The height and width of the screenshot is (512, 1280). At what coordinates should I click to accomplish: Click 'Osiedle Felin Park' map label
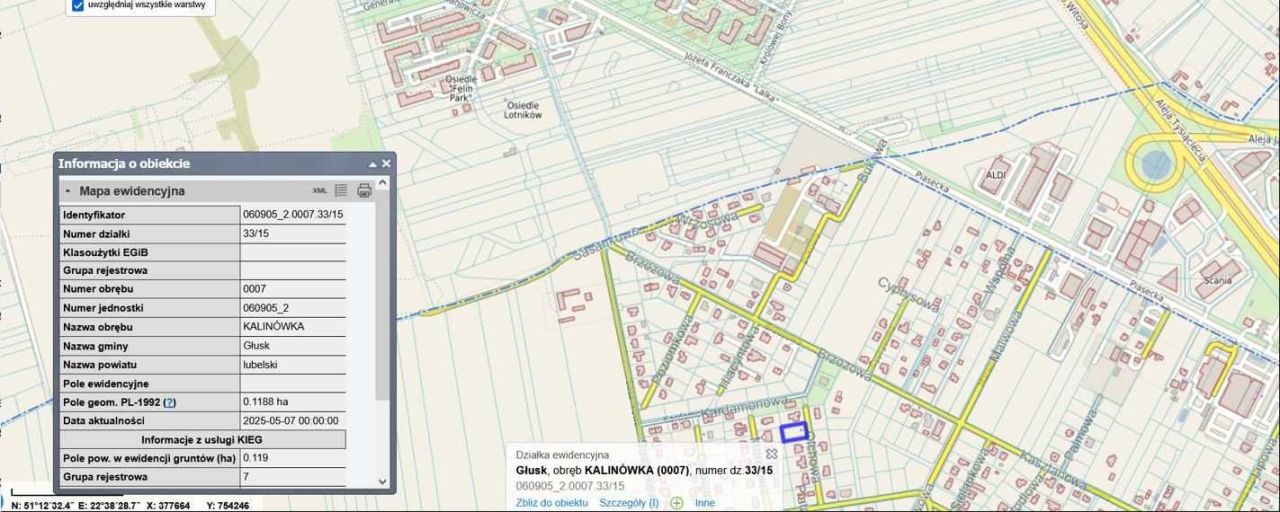tap(459, 88)
